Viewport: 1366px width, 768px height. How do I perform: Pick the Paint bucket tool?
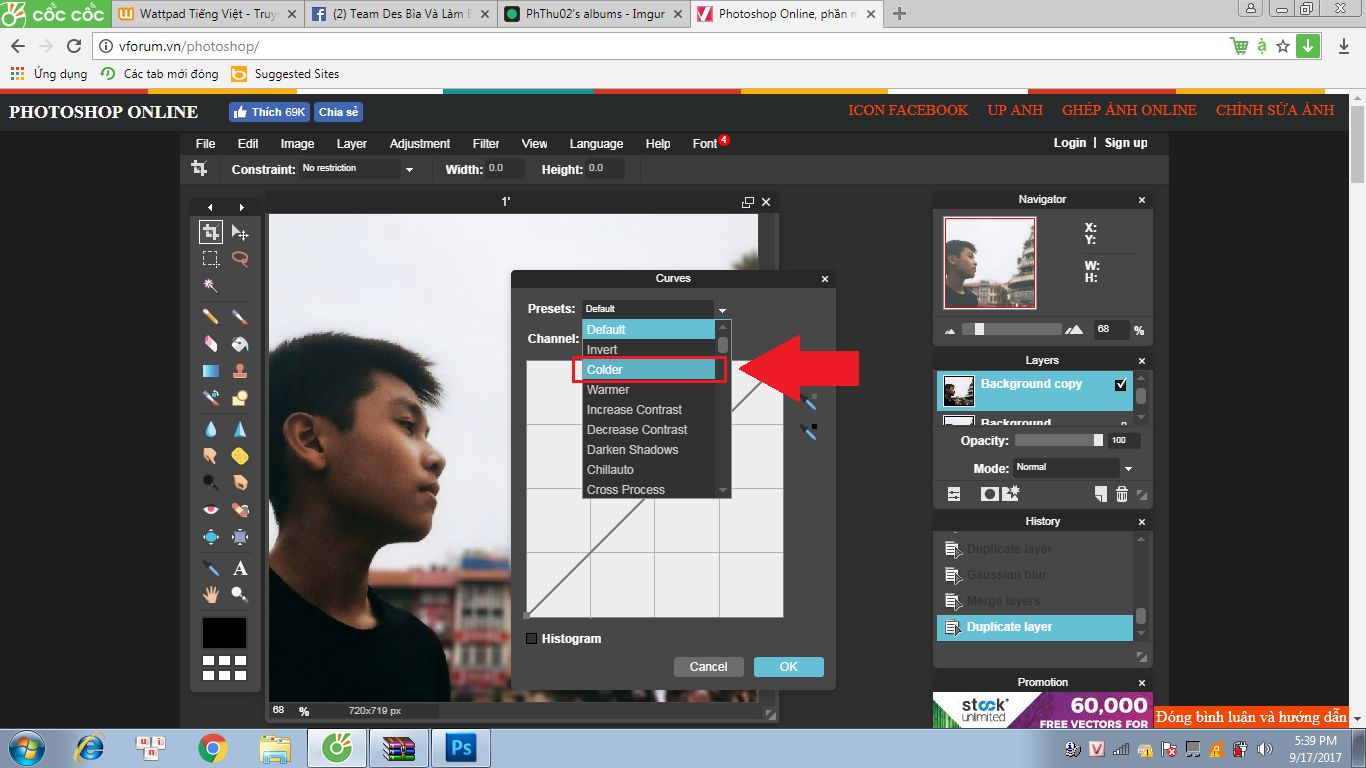click(x=240, y=344)
